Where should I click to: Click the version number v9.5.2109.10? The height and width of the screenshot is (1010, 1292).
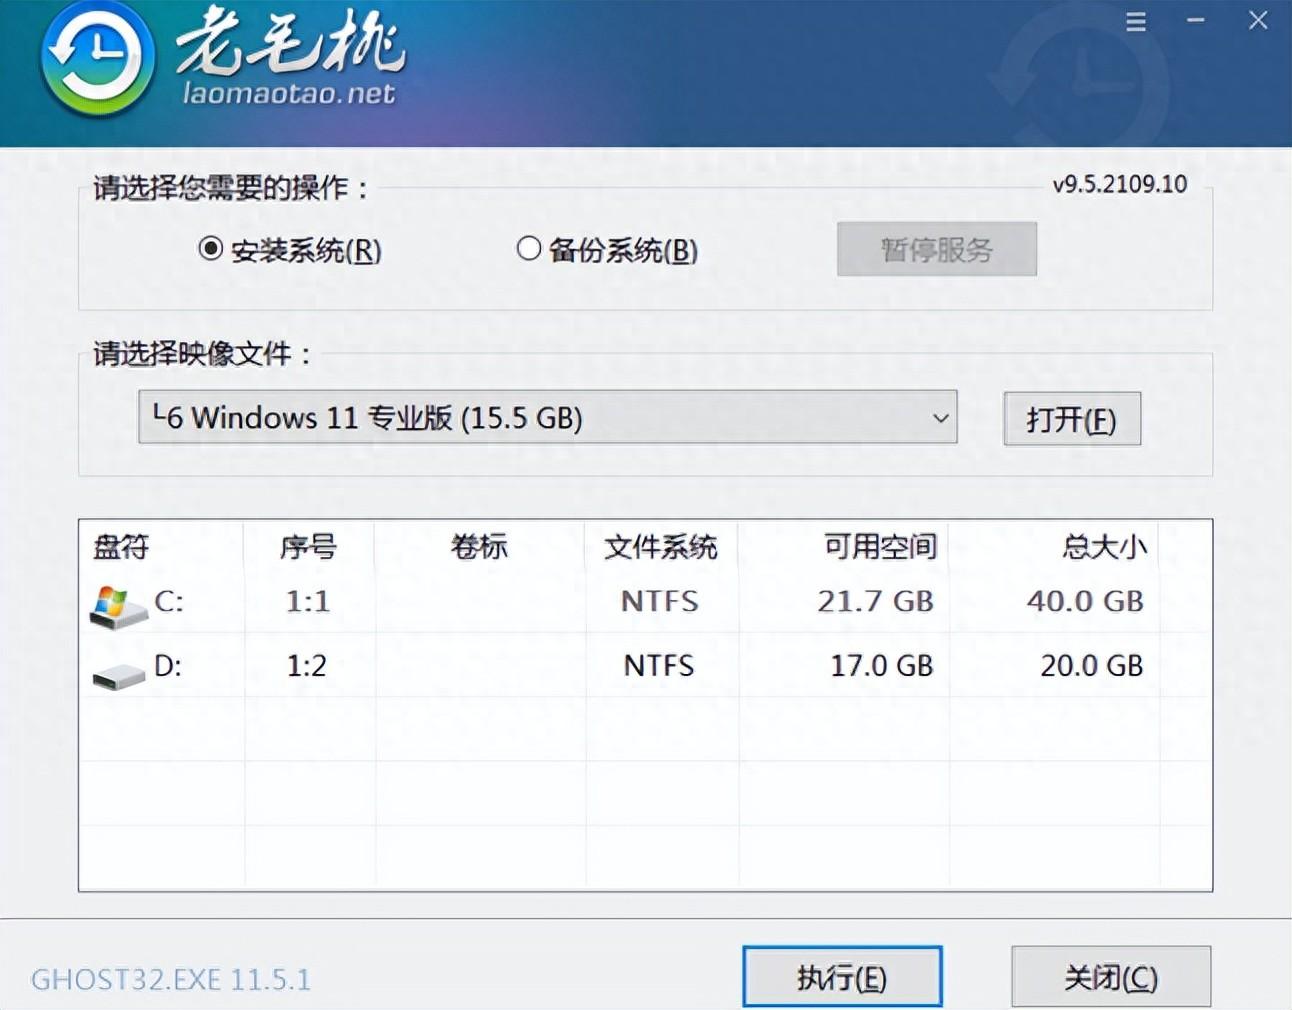[1119, 184]
